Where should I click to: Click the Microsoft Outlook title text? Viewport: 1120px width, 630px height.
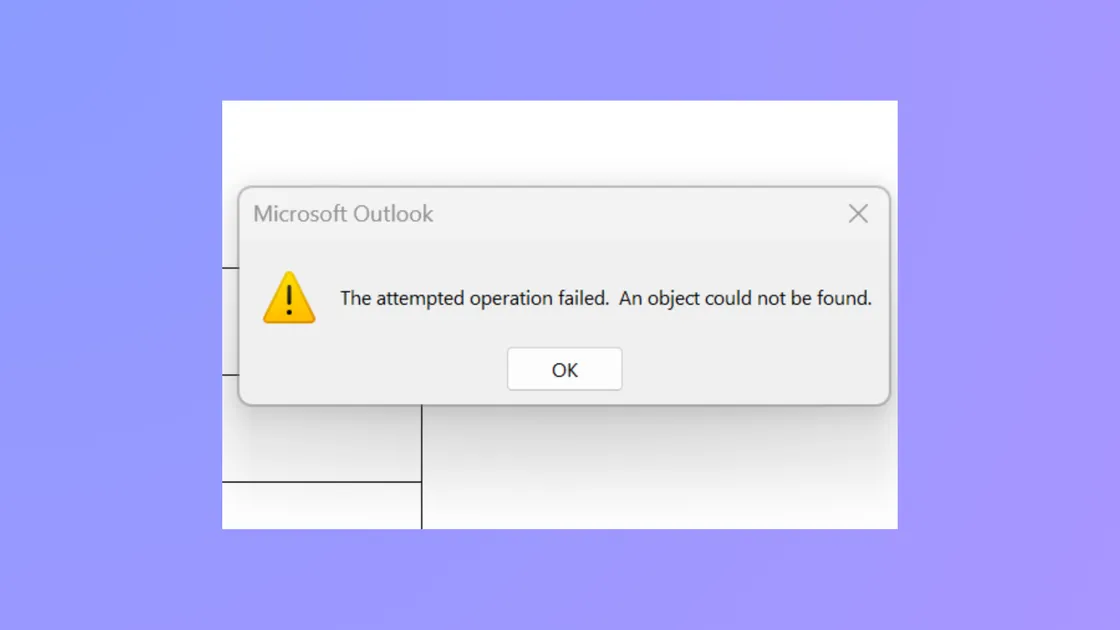click(x=344, y=214)
